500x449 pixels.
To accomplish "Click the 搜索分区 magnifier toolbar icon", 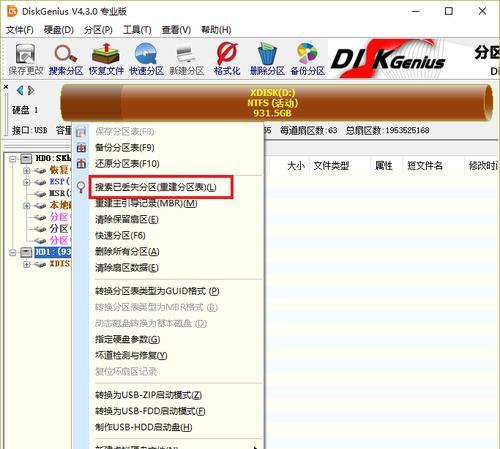I will pyautogui.click(x=66, y=59).
